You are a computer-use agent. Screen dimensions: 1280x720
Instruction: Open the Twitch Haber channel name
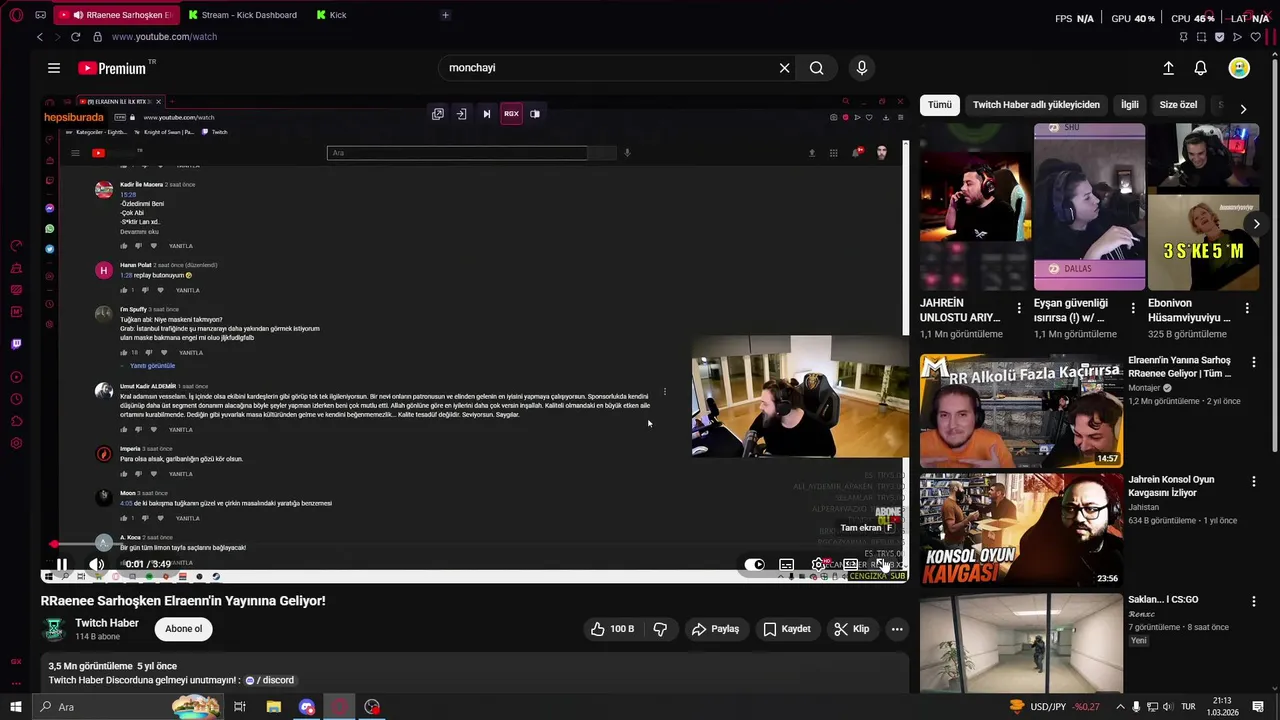coord(107,623)
